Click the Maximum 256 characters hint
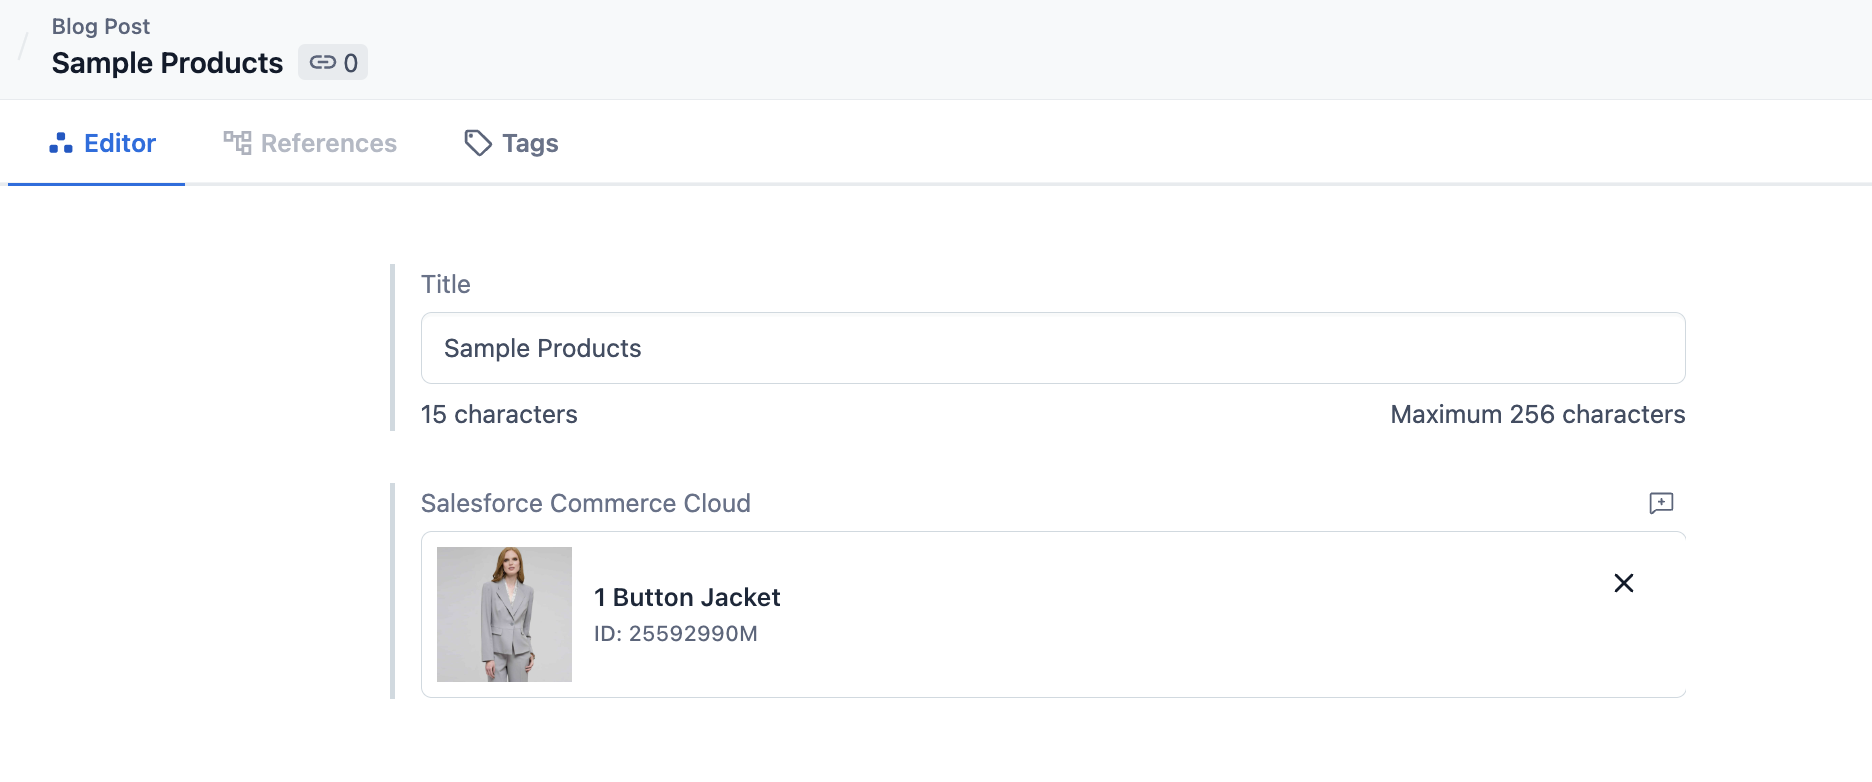Viewport: 1872px width, 782px height. [x=1537, y=414]
